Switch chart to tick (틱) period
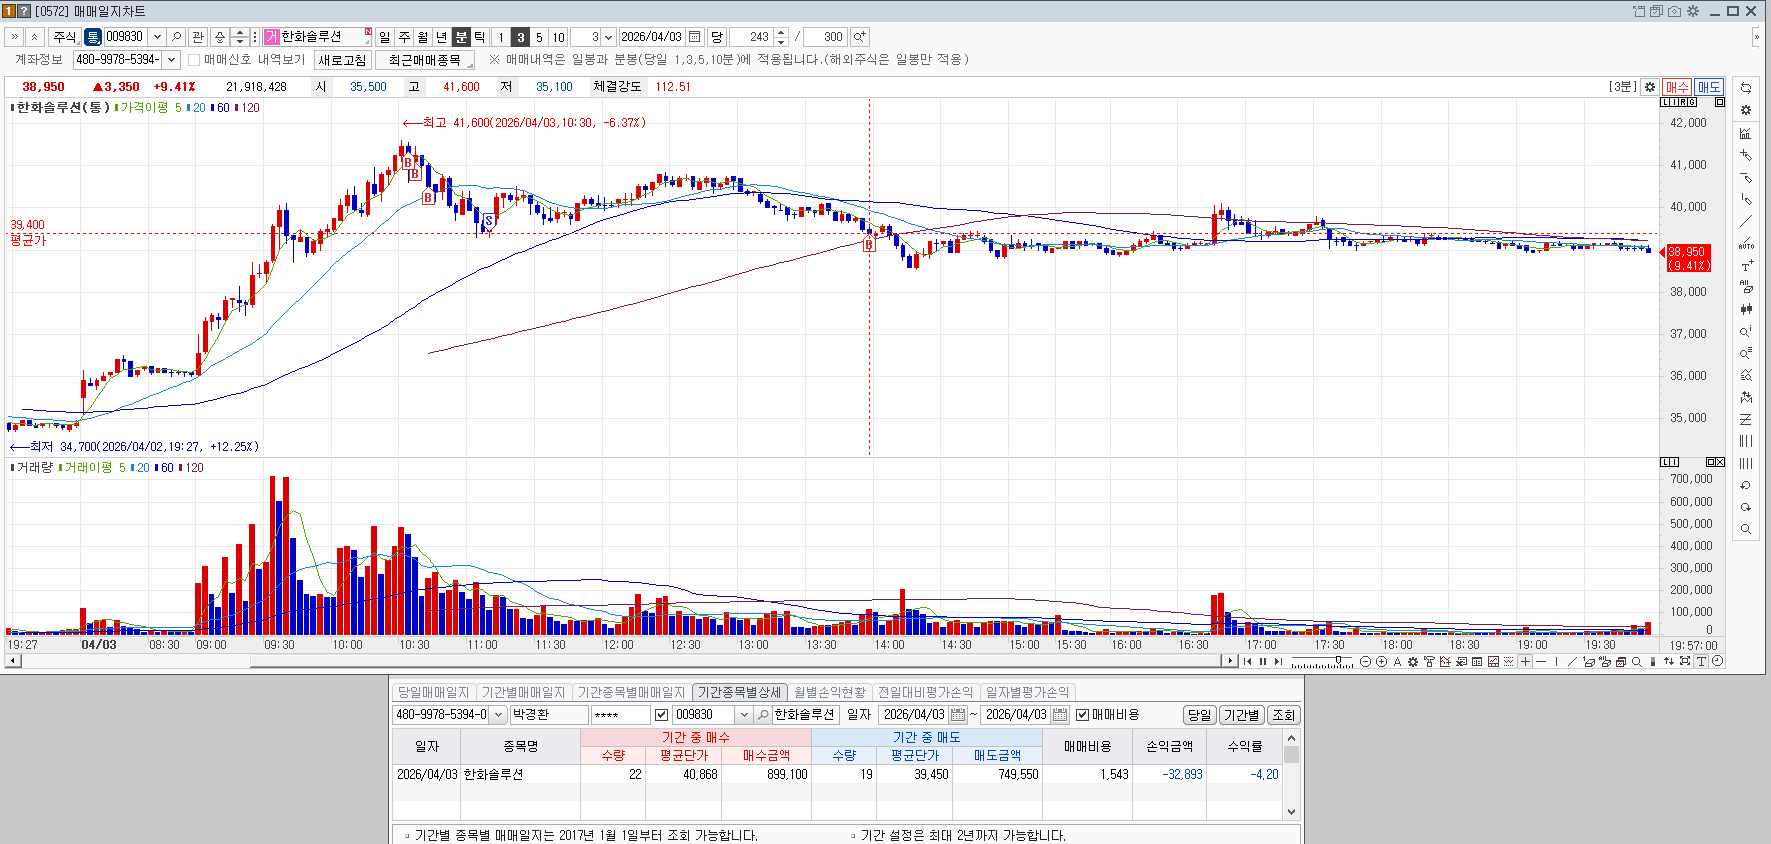Screen dimensions: 1771x844 pyautogui.click(x=480, y=37)
